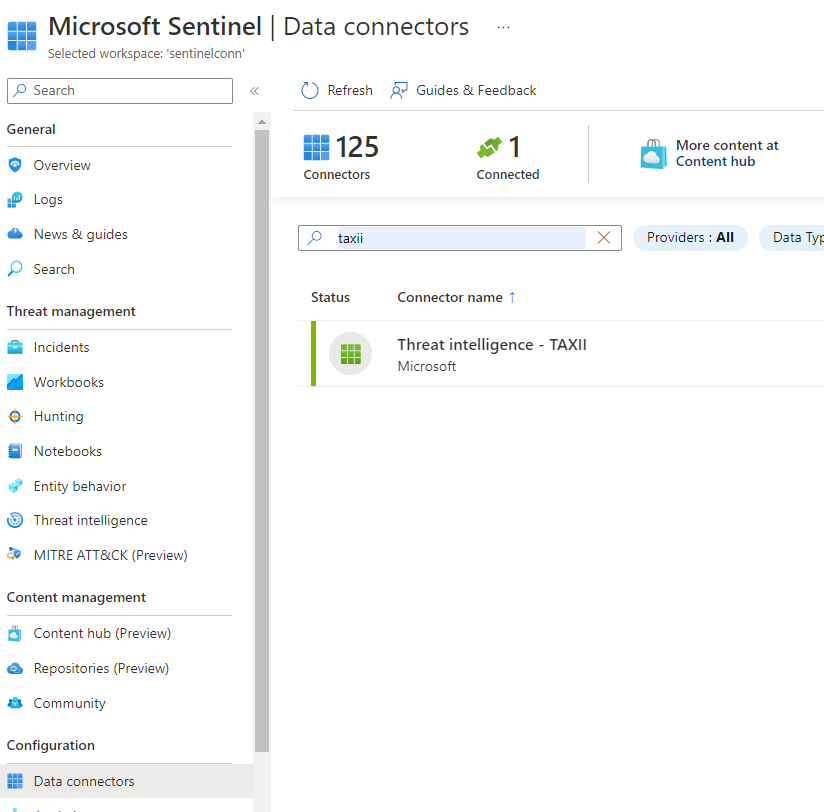
Task: Click the Guides & Feedback person icon
Action: click(399, 90)
